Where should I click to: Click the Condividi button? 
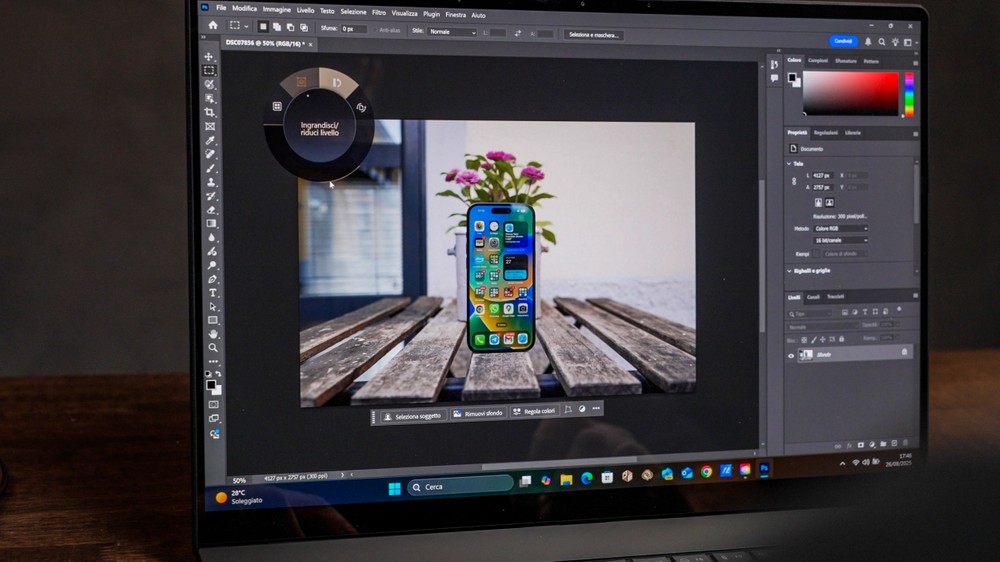[843, 41]
